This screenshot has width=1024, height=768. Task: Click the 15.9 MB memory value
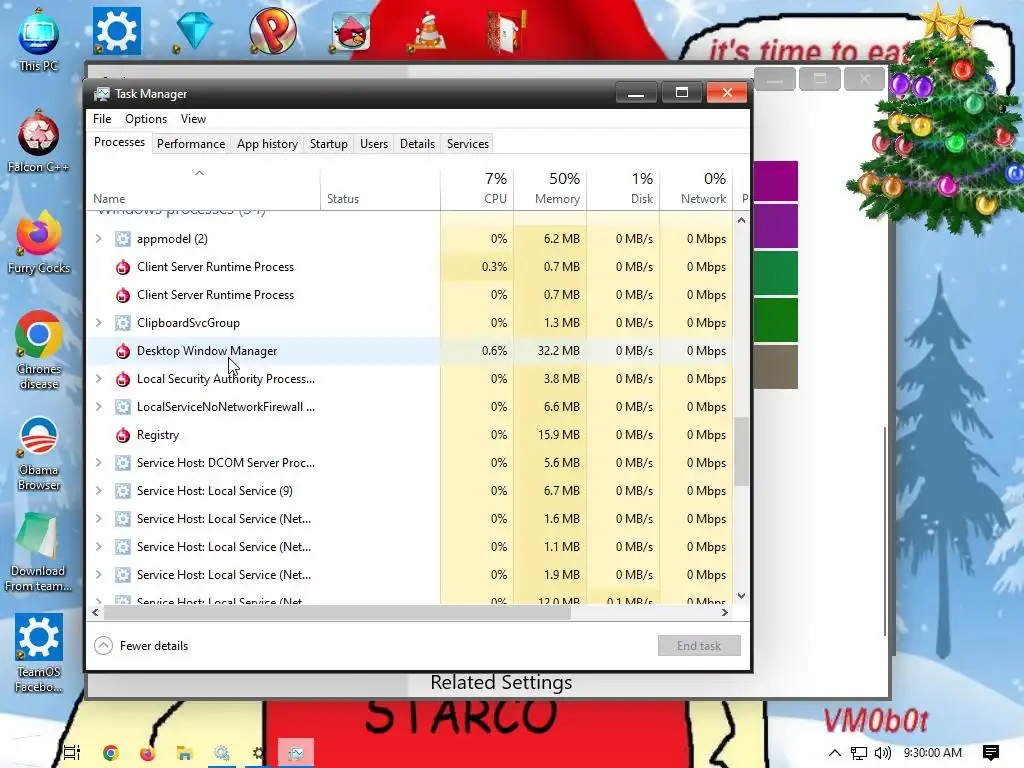[x=558, y=435]
